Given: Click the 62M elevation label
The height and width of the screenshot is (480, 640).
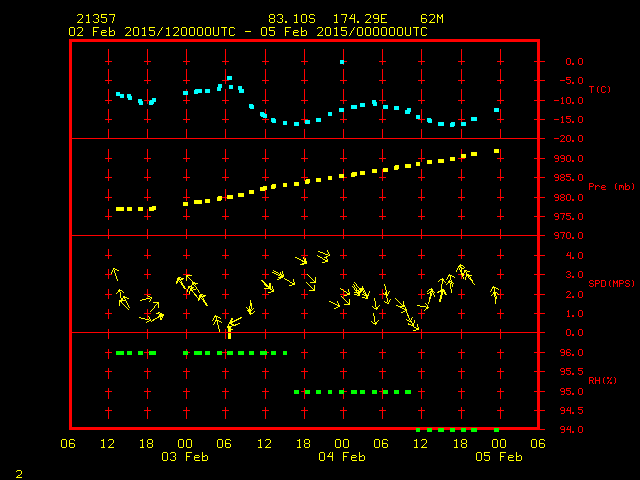Looking at the screenshot, I should 433,19.
